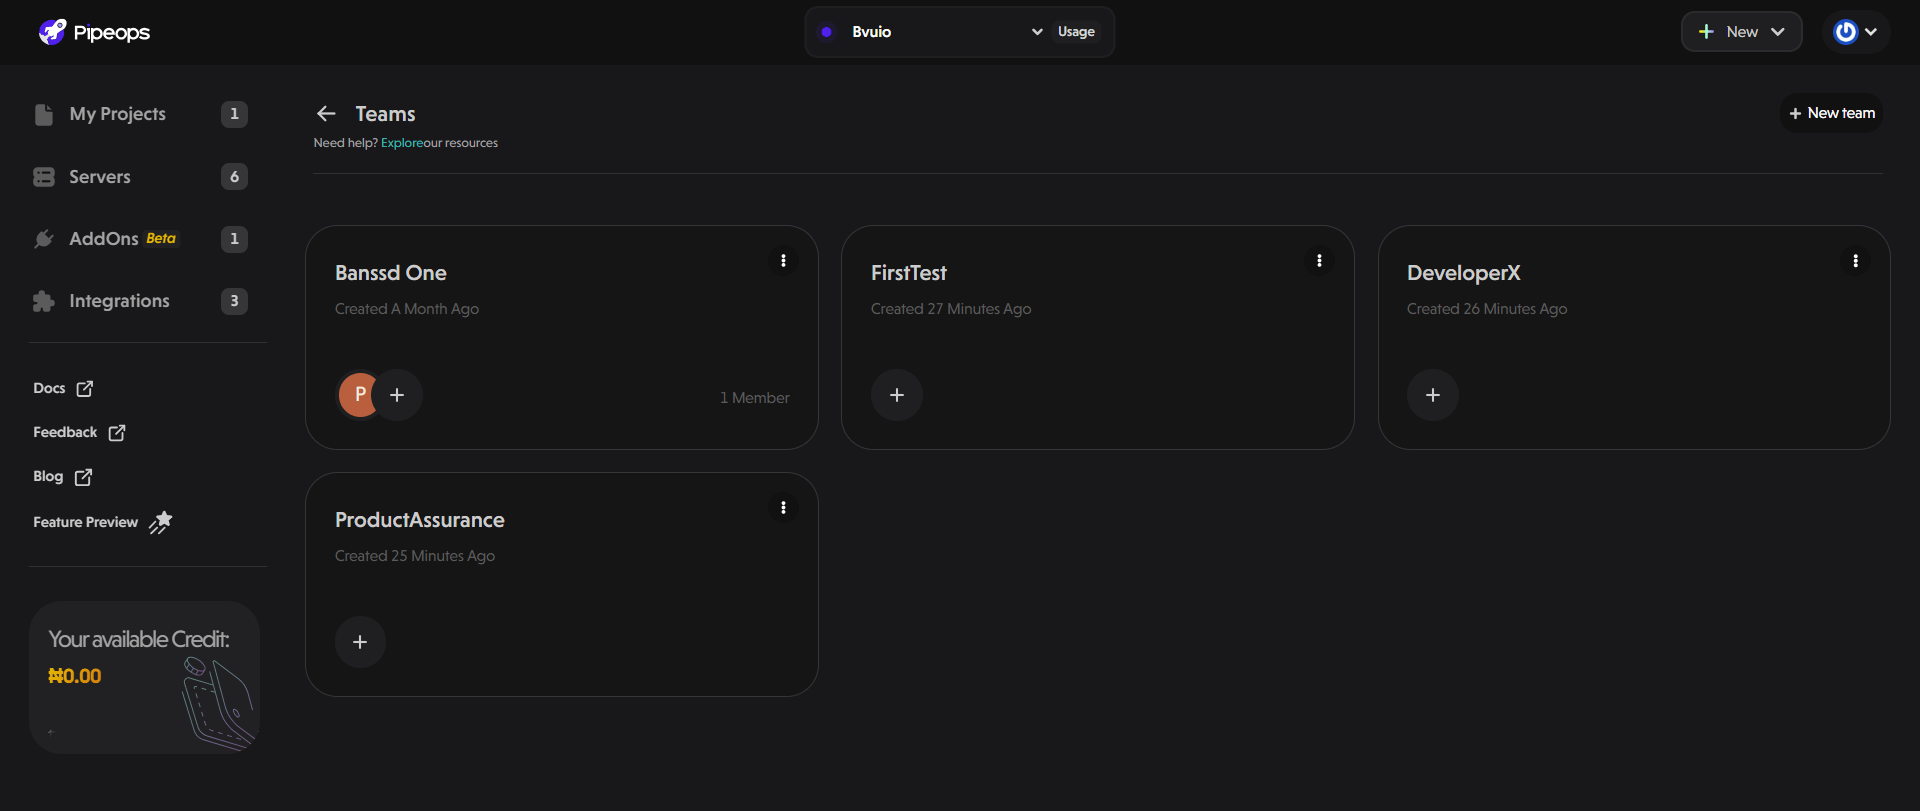Follow the Explore help link
This screenshot has height=811, width=1920.
(401, 143)
